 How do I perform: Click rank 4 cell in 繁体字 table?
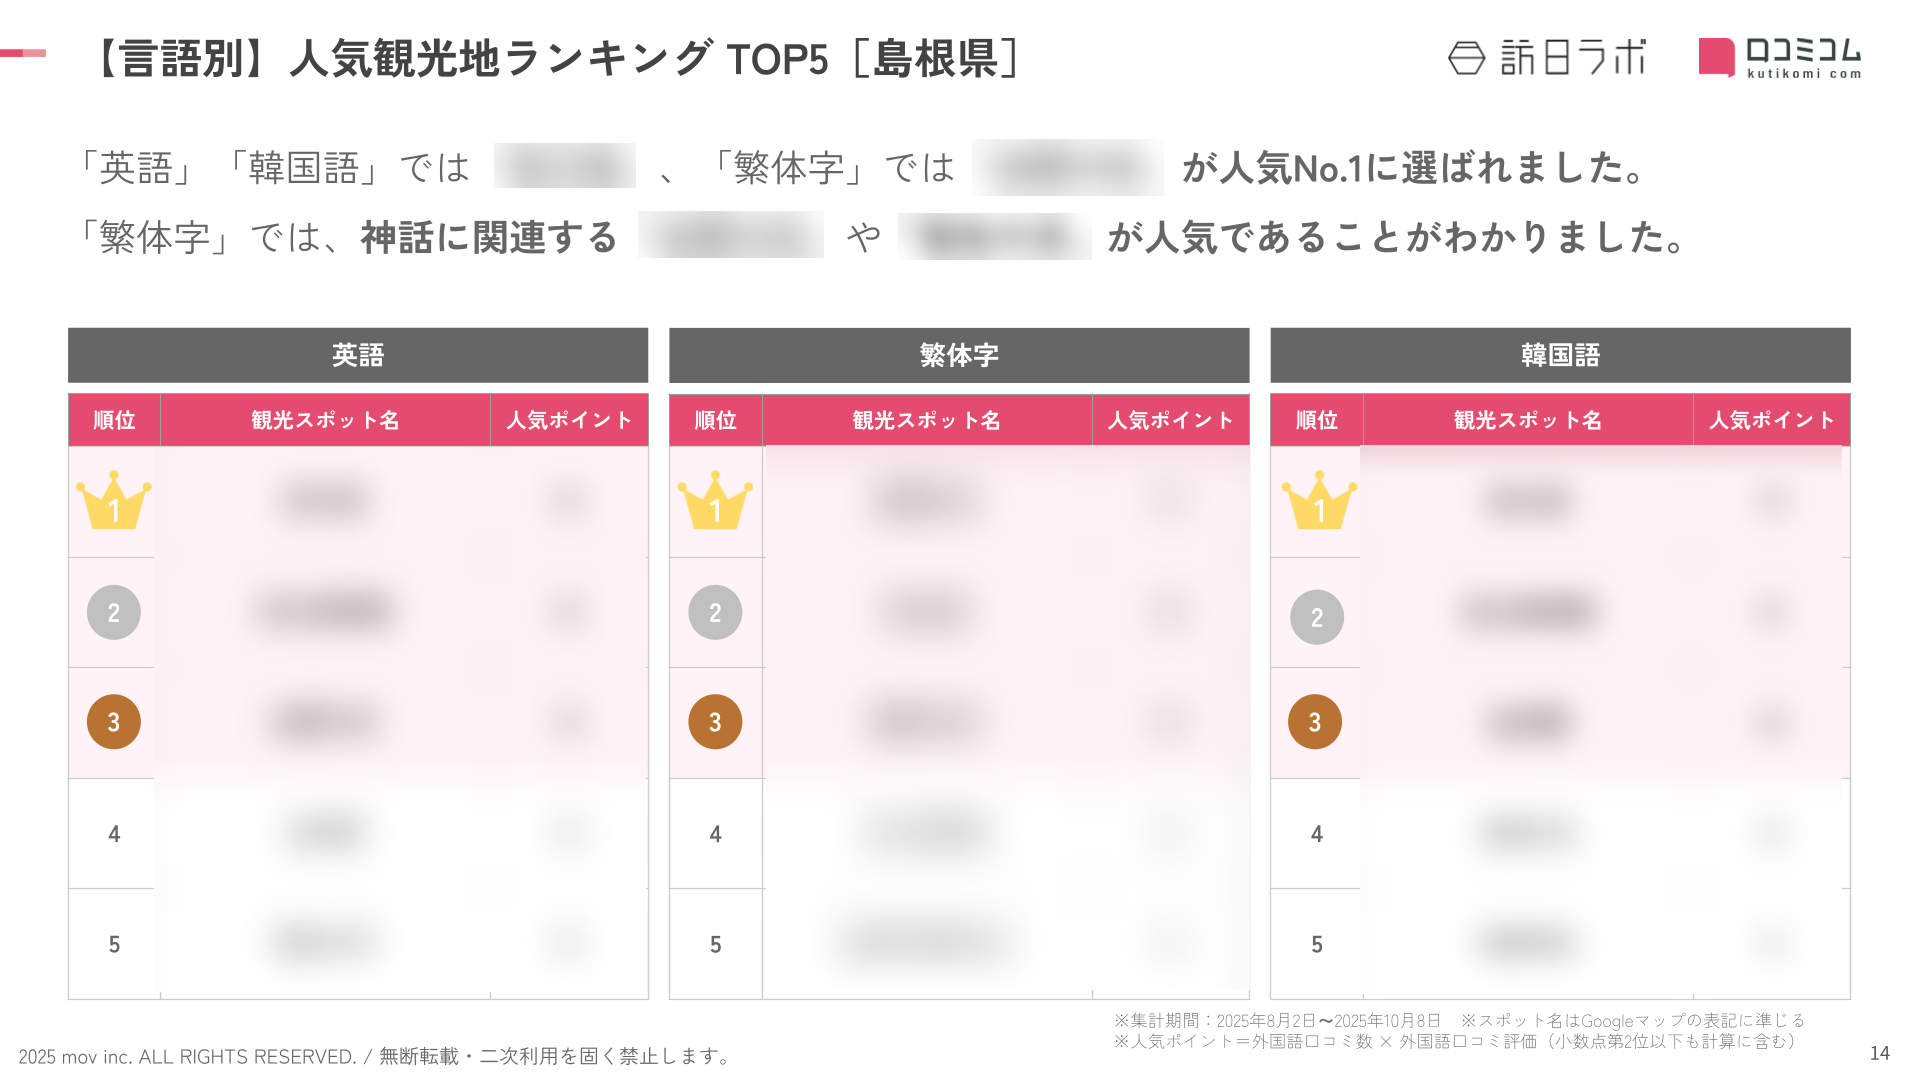click(715, 834)
